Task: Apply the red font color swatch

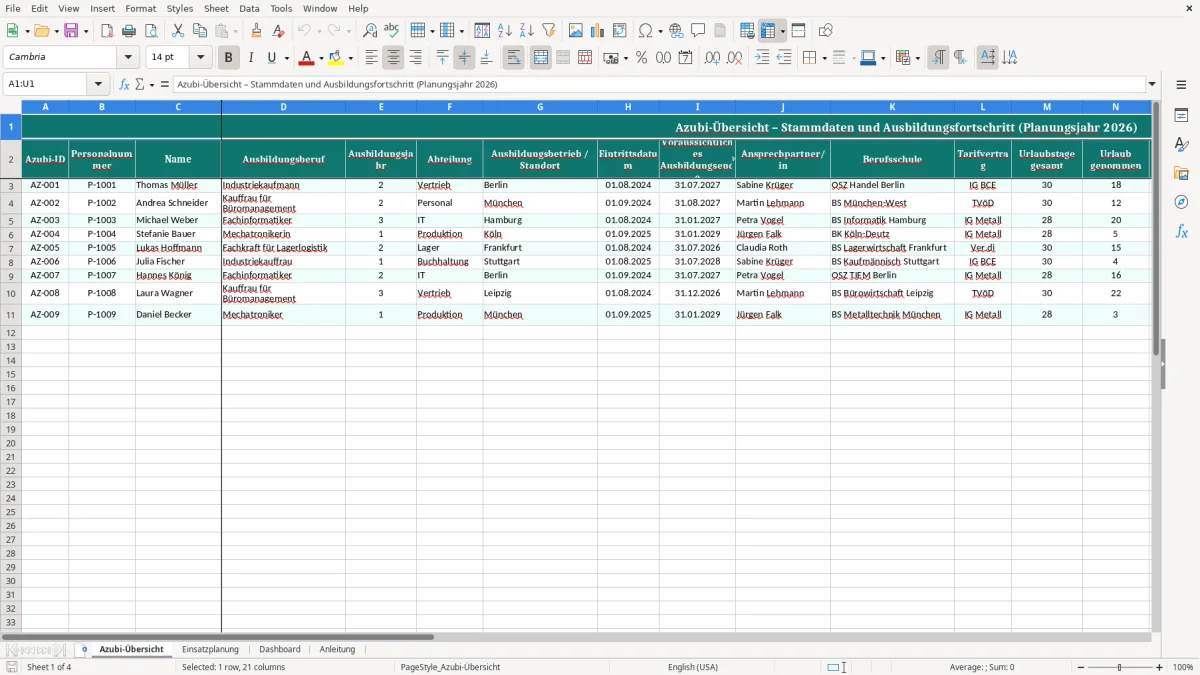Action: (x=307, y=58)
